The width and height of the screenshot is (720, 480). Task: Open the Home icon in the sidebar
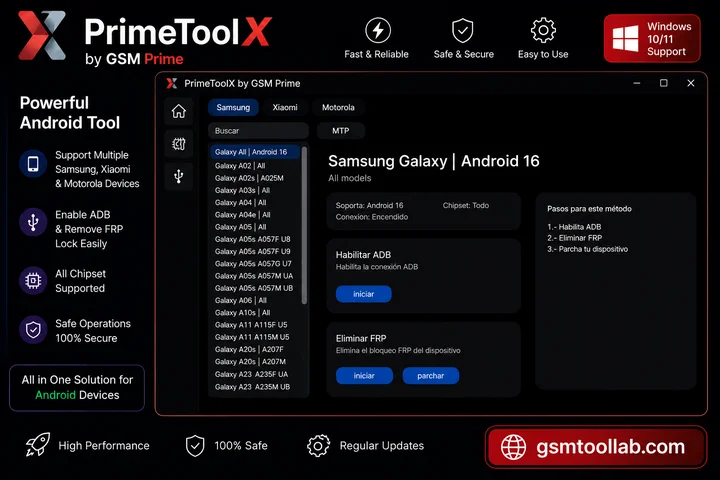pos(179,111)
